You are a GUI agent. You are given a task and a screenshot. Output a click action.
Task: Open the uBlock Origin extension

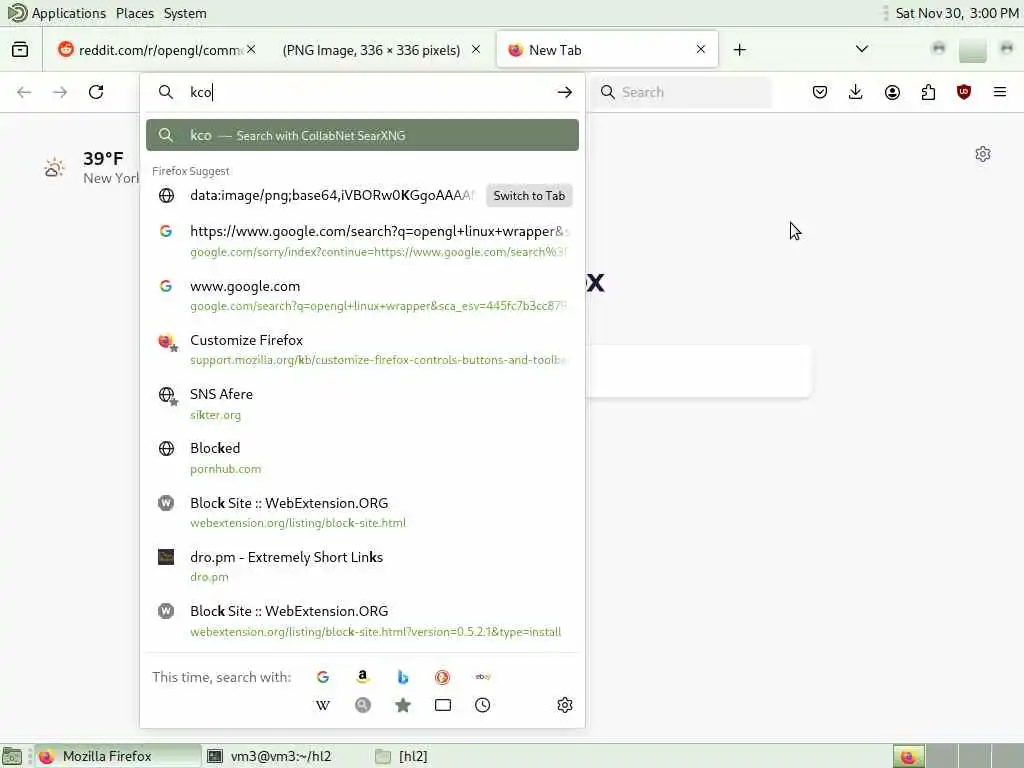(964, 92)
